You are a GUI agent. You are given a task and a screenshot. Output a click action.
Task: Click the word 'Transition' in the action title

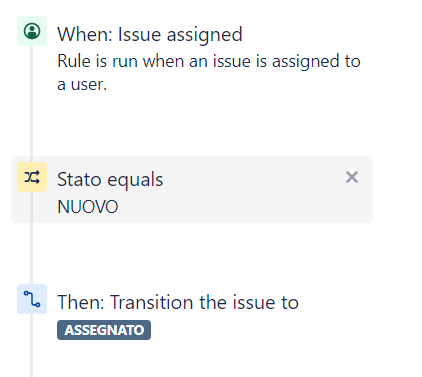point(152,302)
